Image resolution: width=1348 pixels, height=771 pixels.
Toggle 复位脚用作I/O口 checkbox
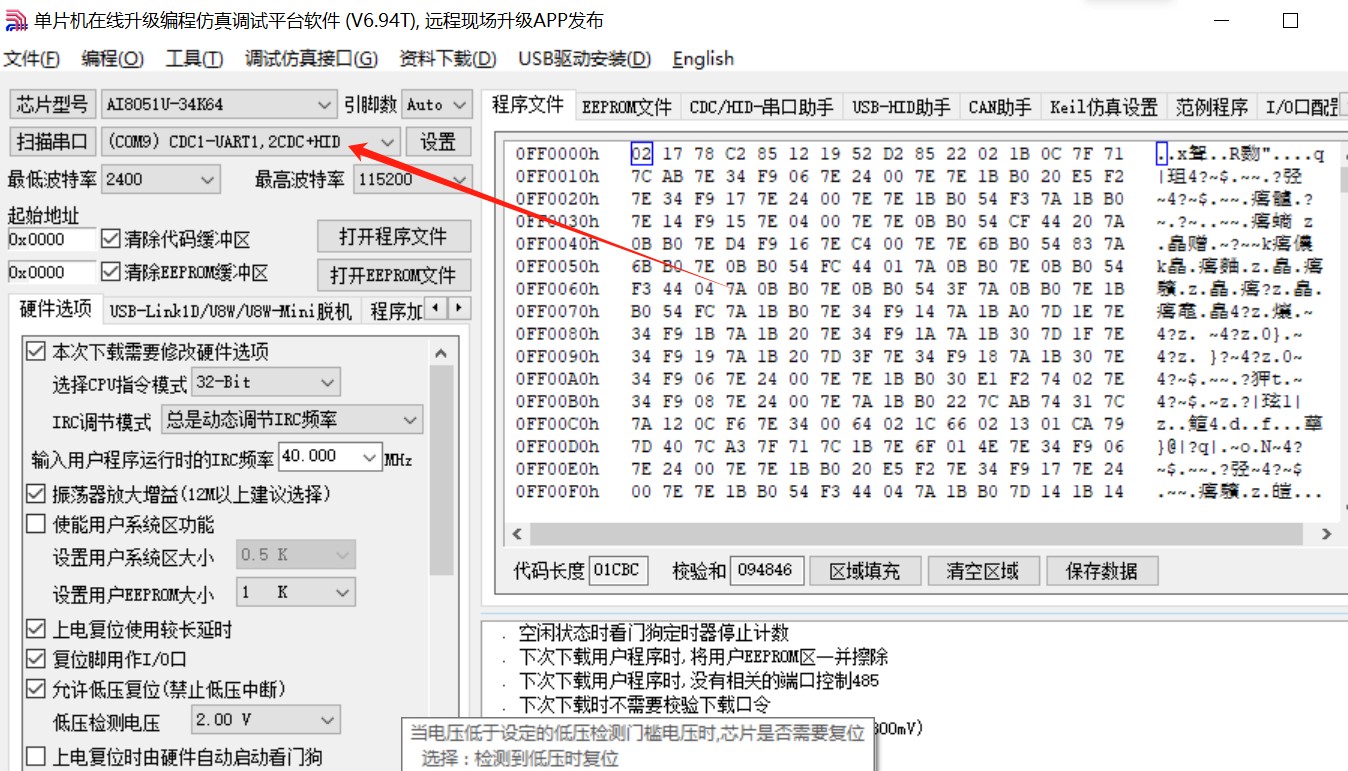(36, 659)
